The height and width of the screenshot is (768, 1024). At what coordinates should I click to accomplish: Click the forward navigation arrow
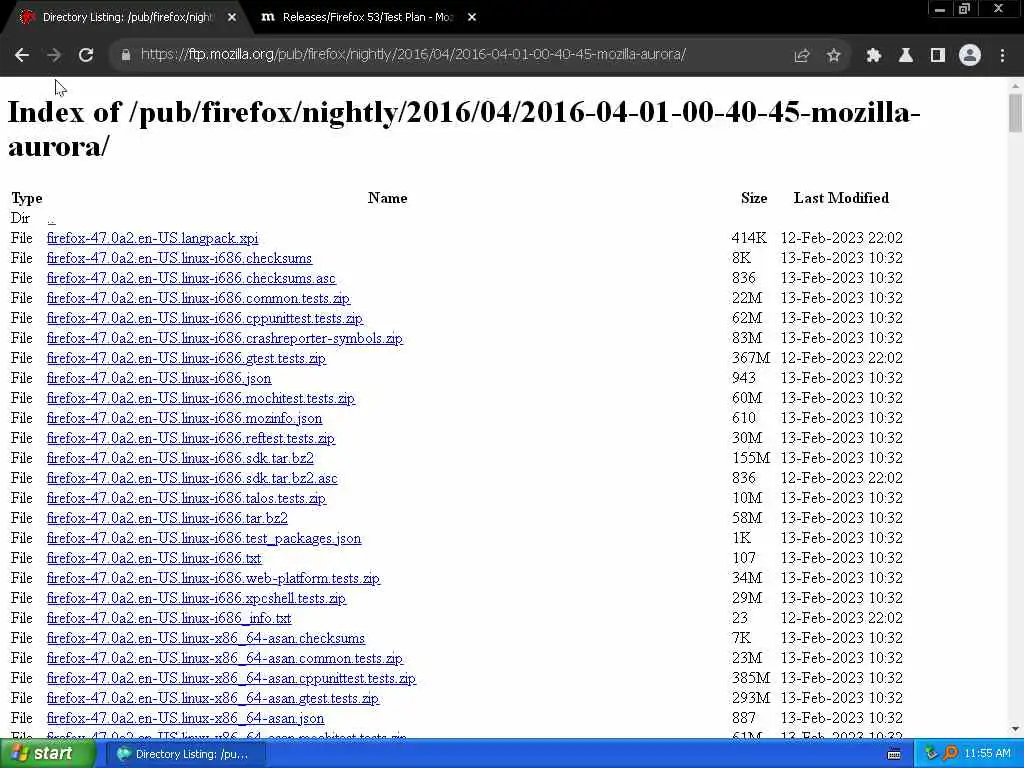point(54,55)
